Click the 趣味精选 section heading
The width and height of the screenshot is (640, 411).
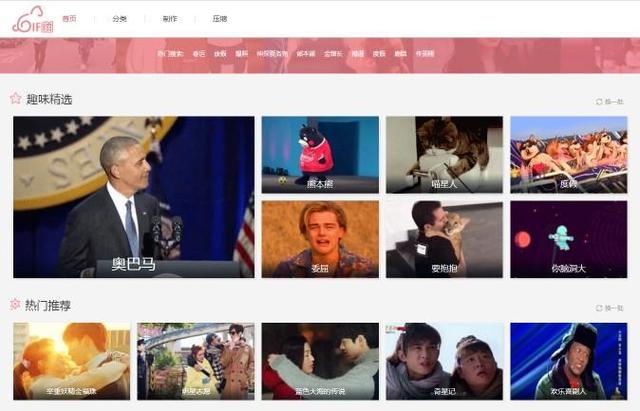pyautogui.click(x=49, y=99)
